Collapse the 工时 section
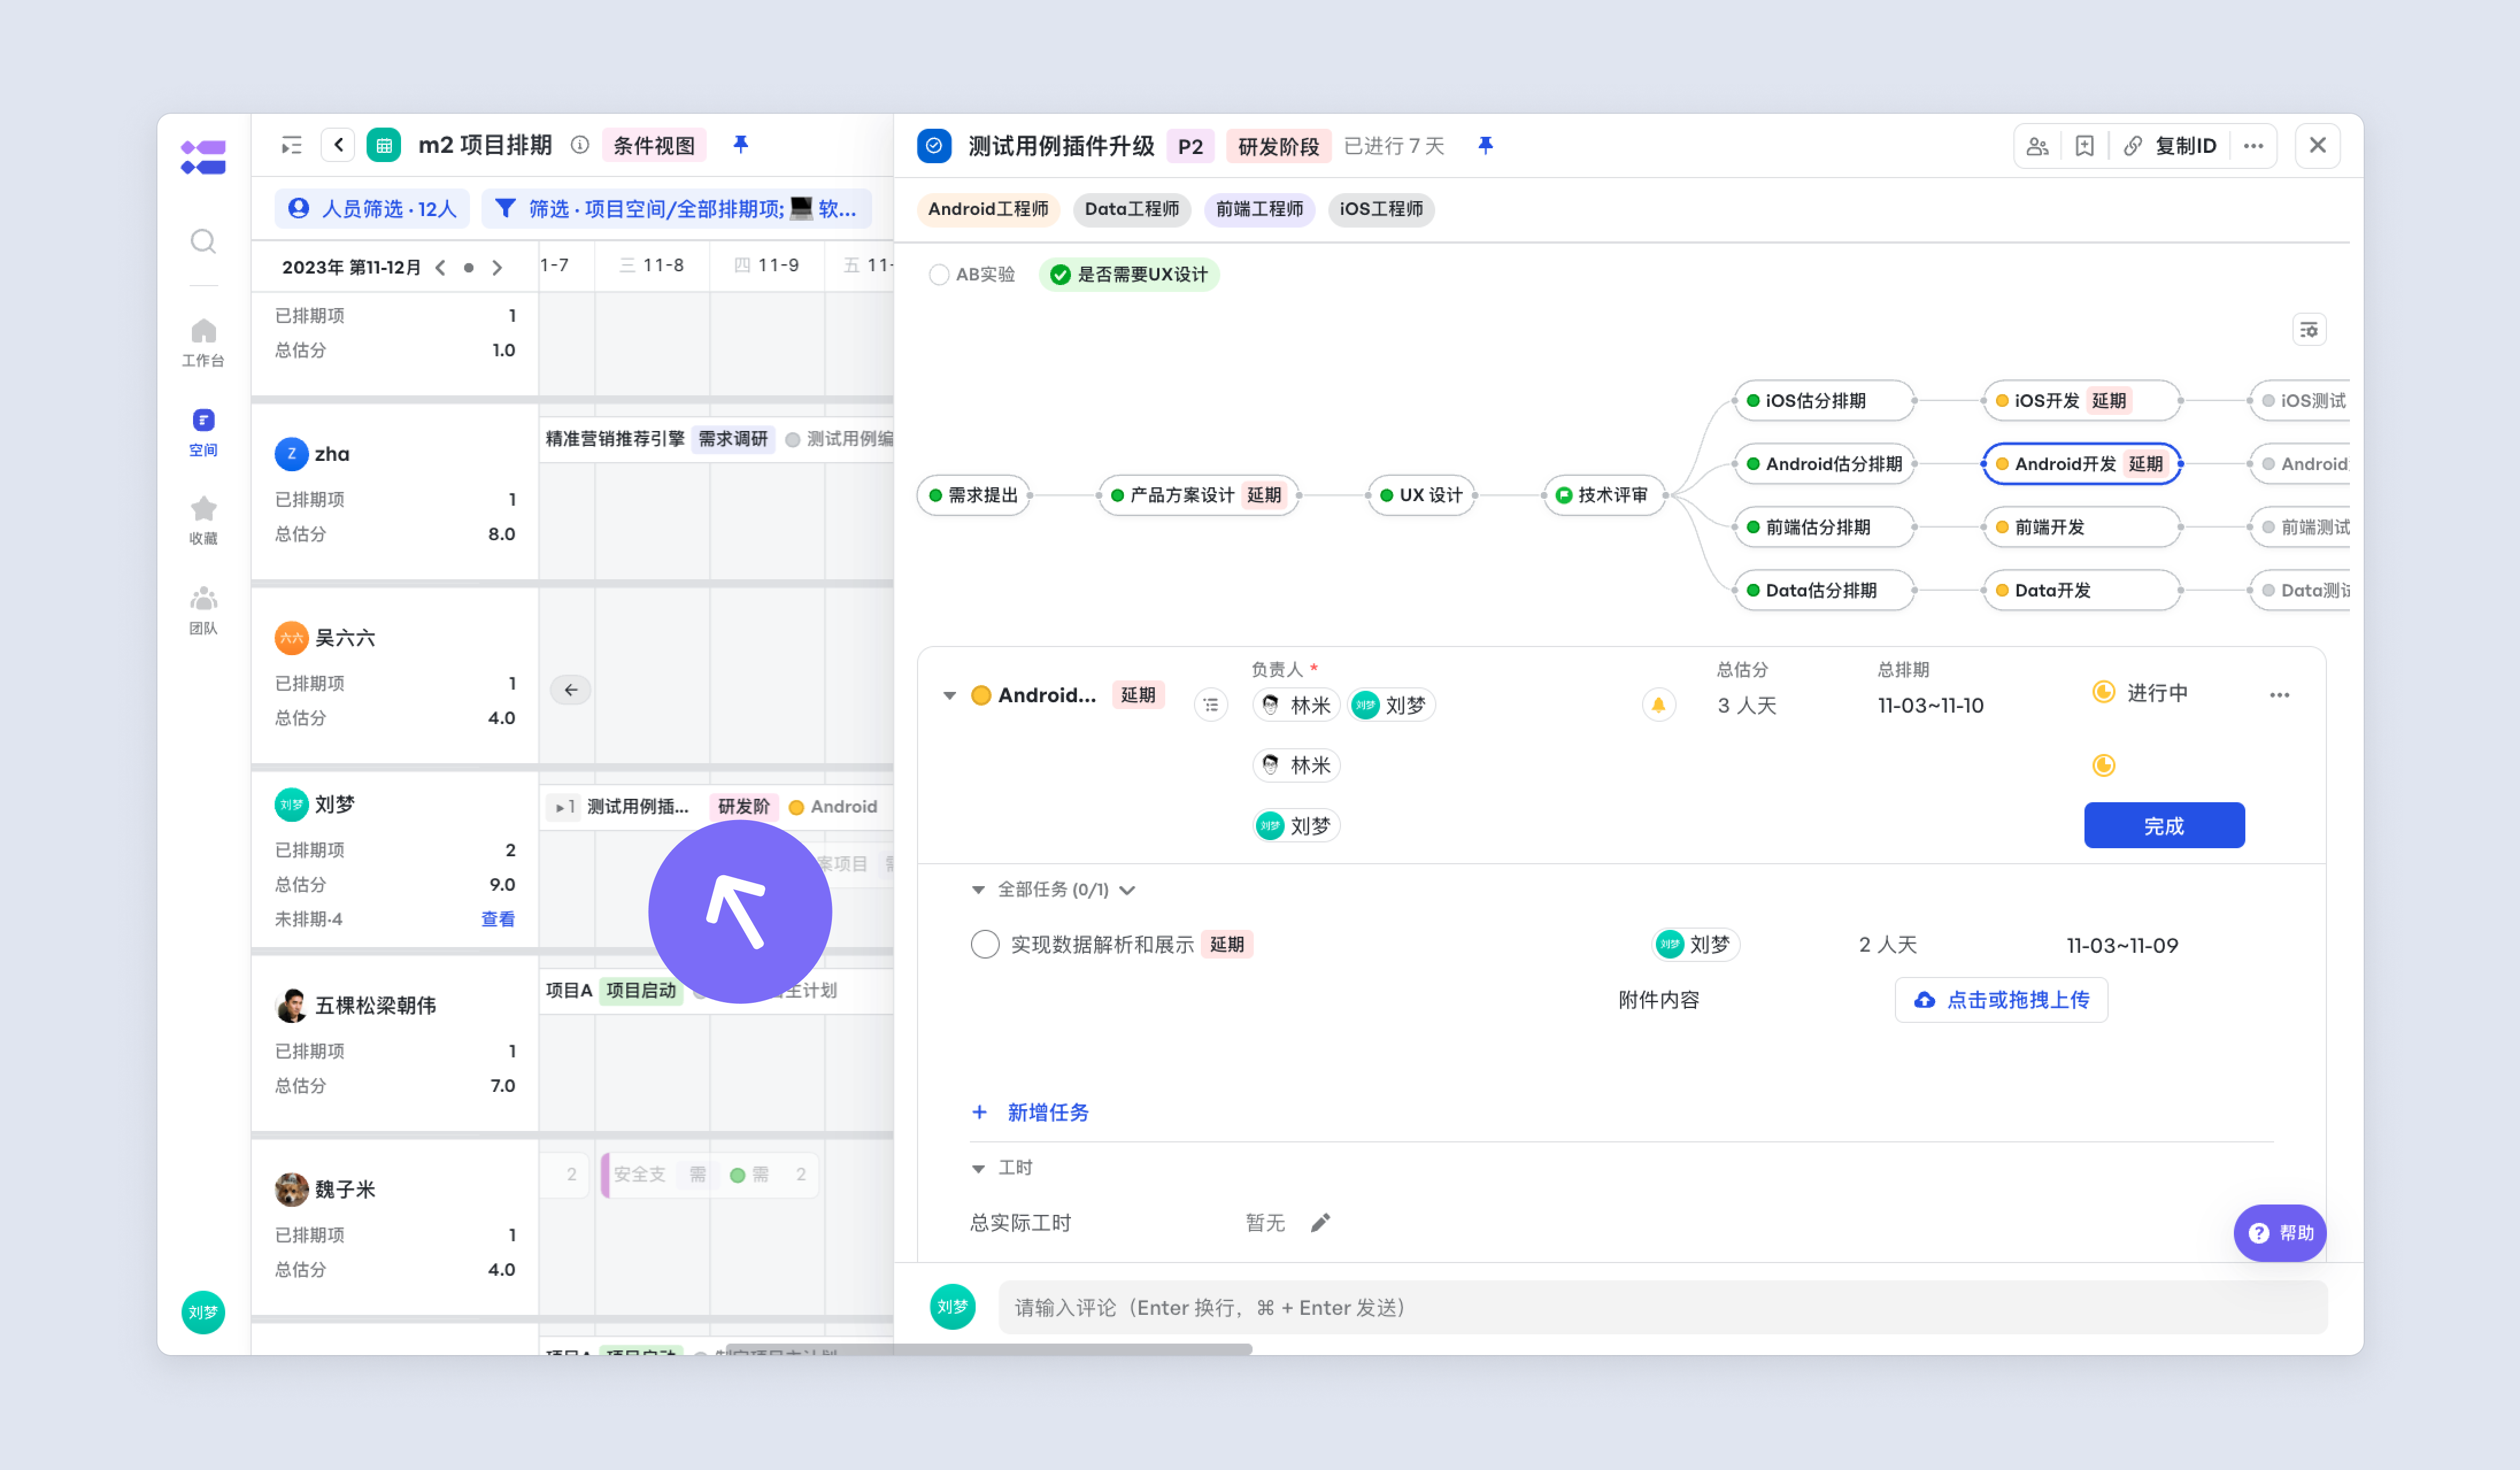Image resolution: width=2520 pixels, height=1470 pixels. (x=978, y=1168)
